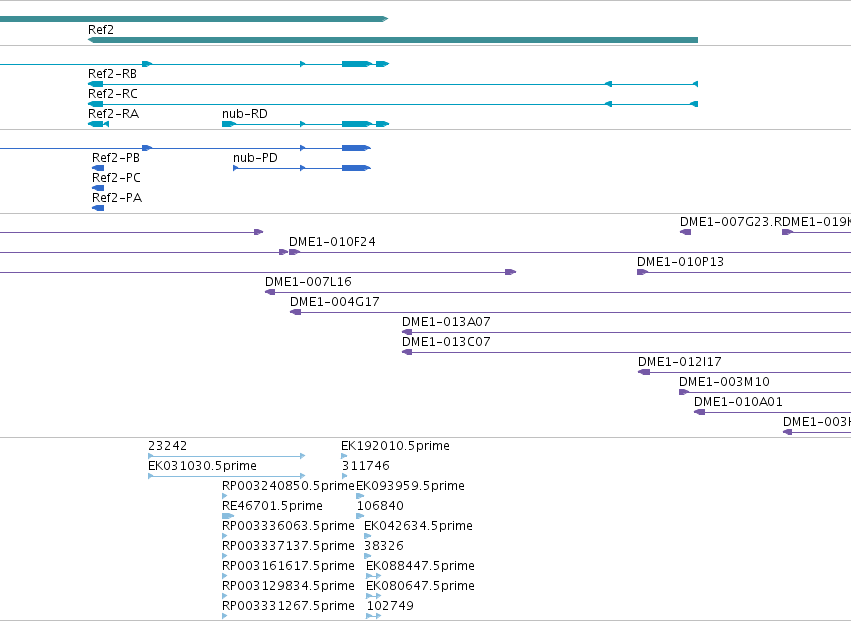Click the DME1-003M10 clone label
The image size is (851, 621).
[x=725, y=383]
